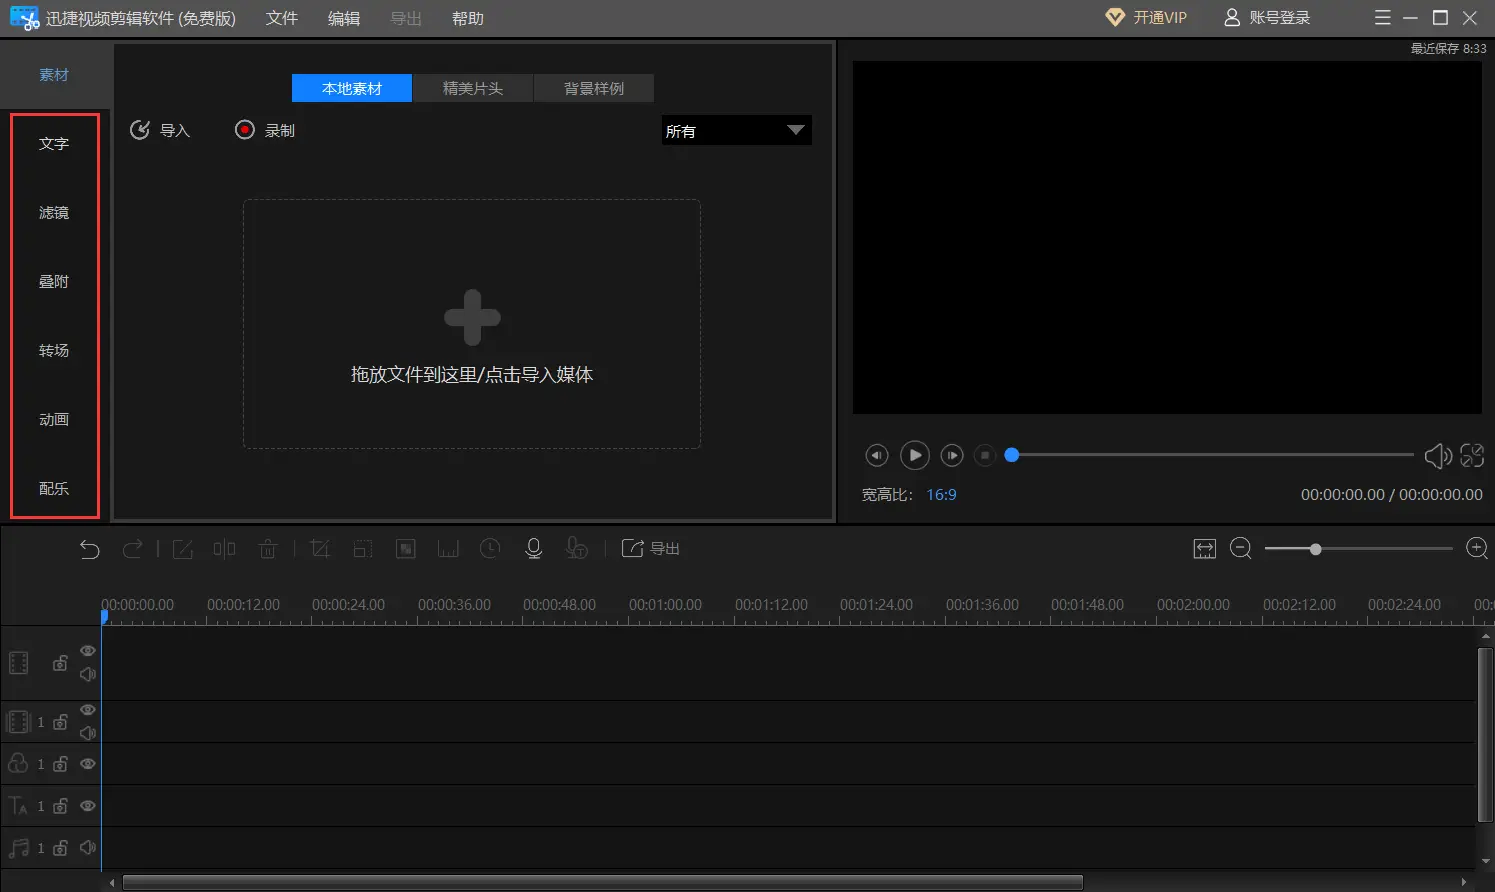Start voiceover with the microphone icon

(x=534, y=548)
